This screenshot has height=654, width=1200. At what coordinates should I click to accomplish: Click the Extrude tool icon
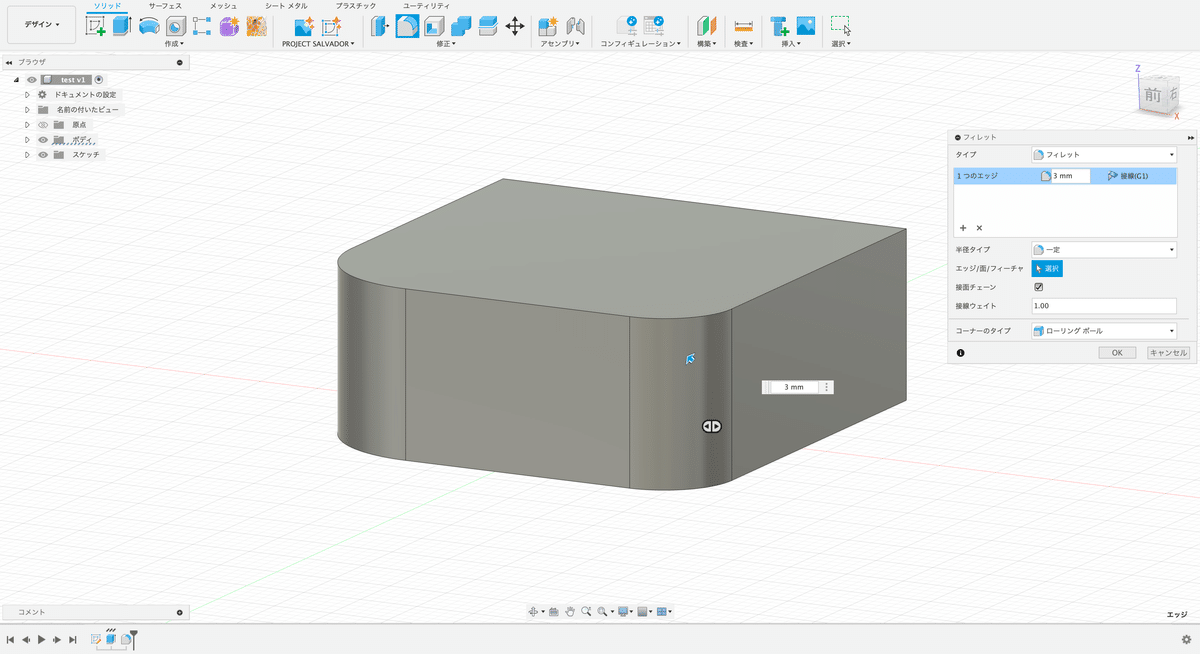122,27
